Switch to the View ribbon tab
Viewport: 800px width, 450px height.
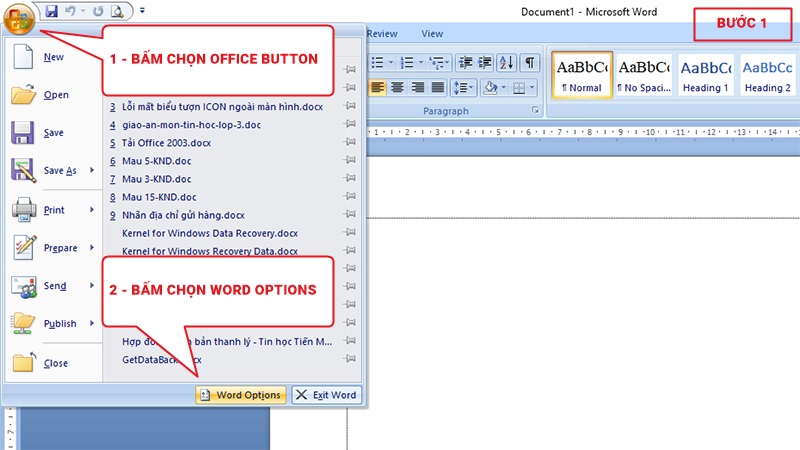(432, 34)
